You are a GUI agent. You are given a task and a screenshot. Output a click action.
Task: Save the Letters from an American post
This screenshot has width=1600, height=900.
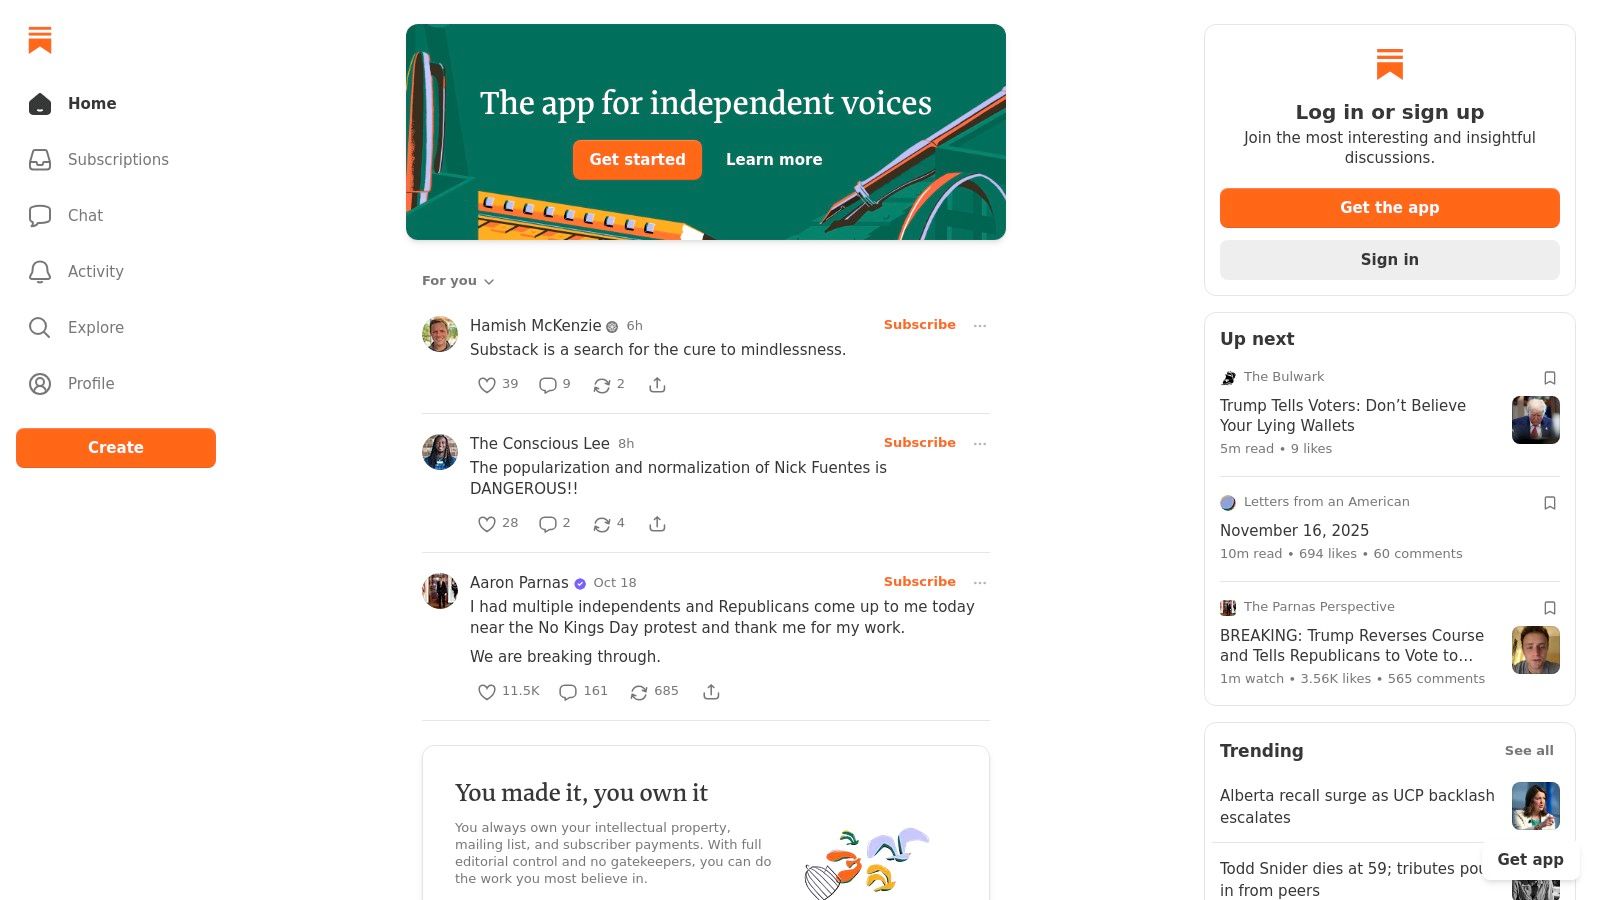(1550, 503)
